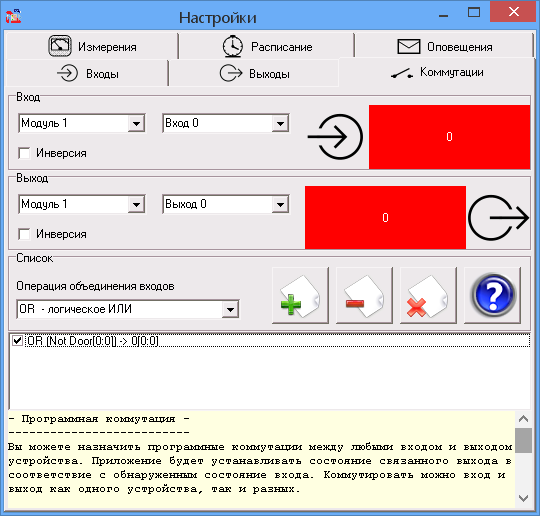
Task: Enable Инверсия checkbox in Выход group
Action: pos(24,234)
